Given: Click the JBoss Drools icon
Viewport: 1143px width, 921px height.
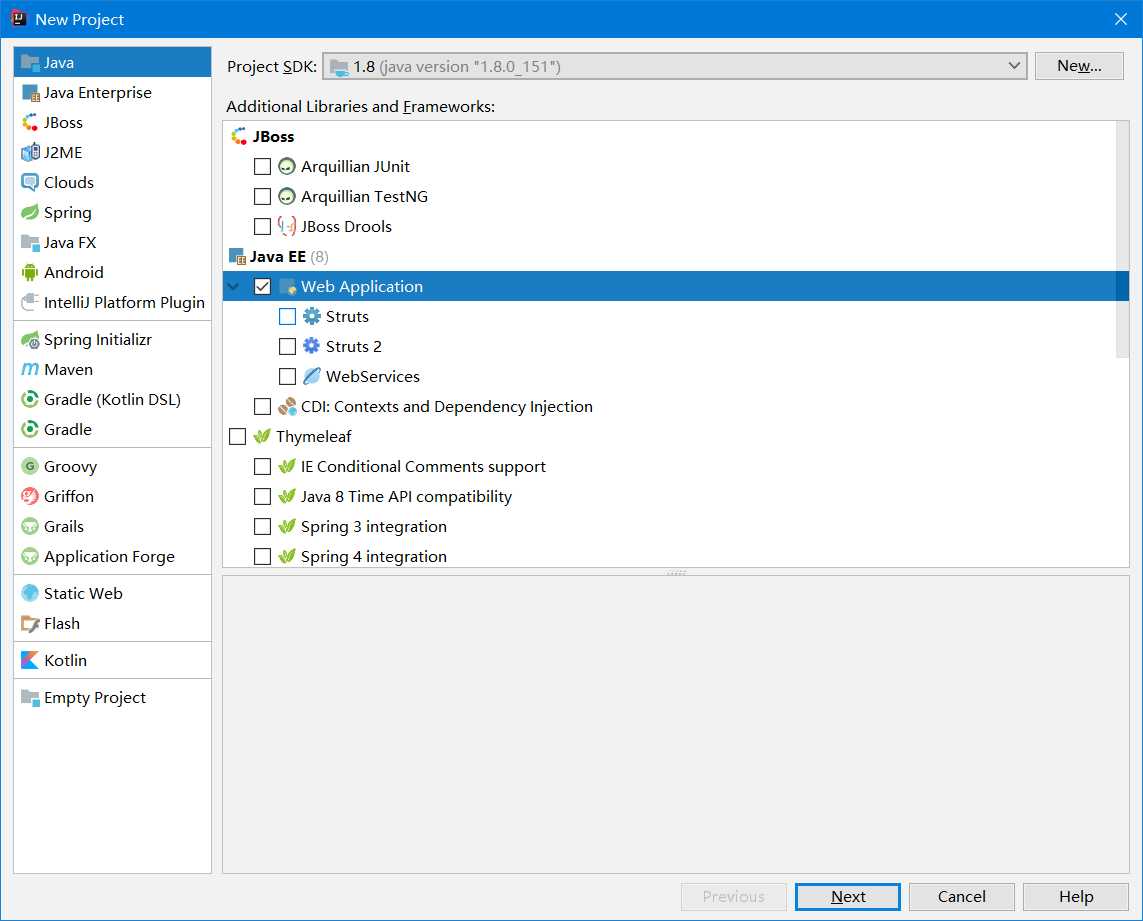Looking at the screenshot, I should pos(287,227).
